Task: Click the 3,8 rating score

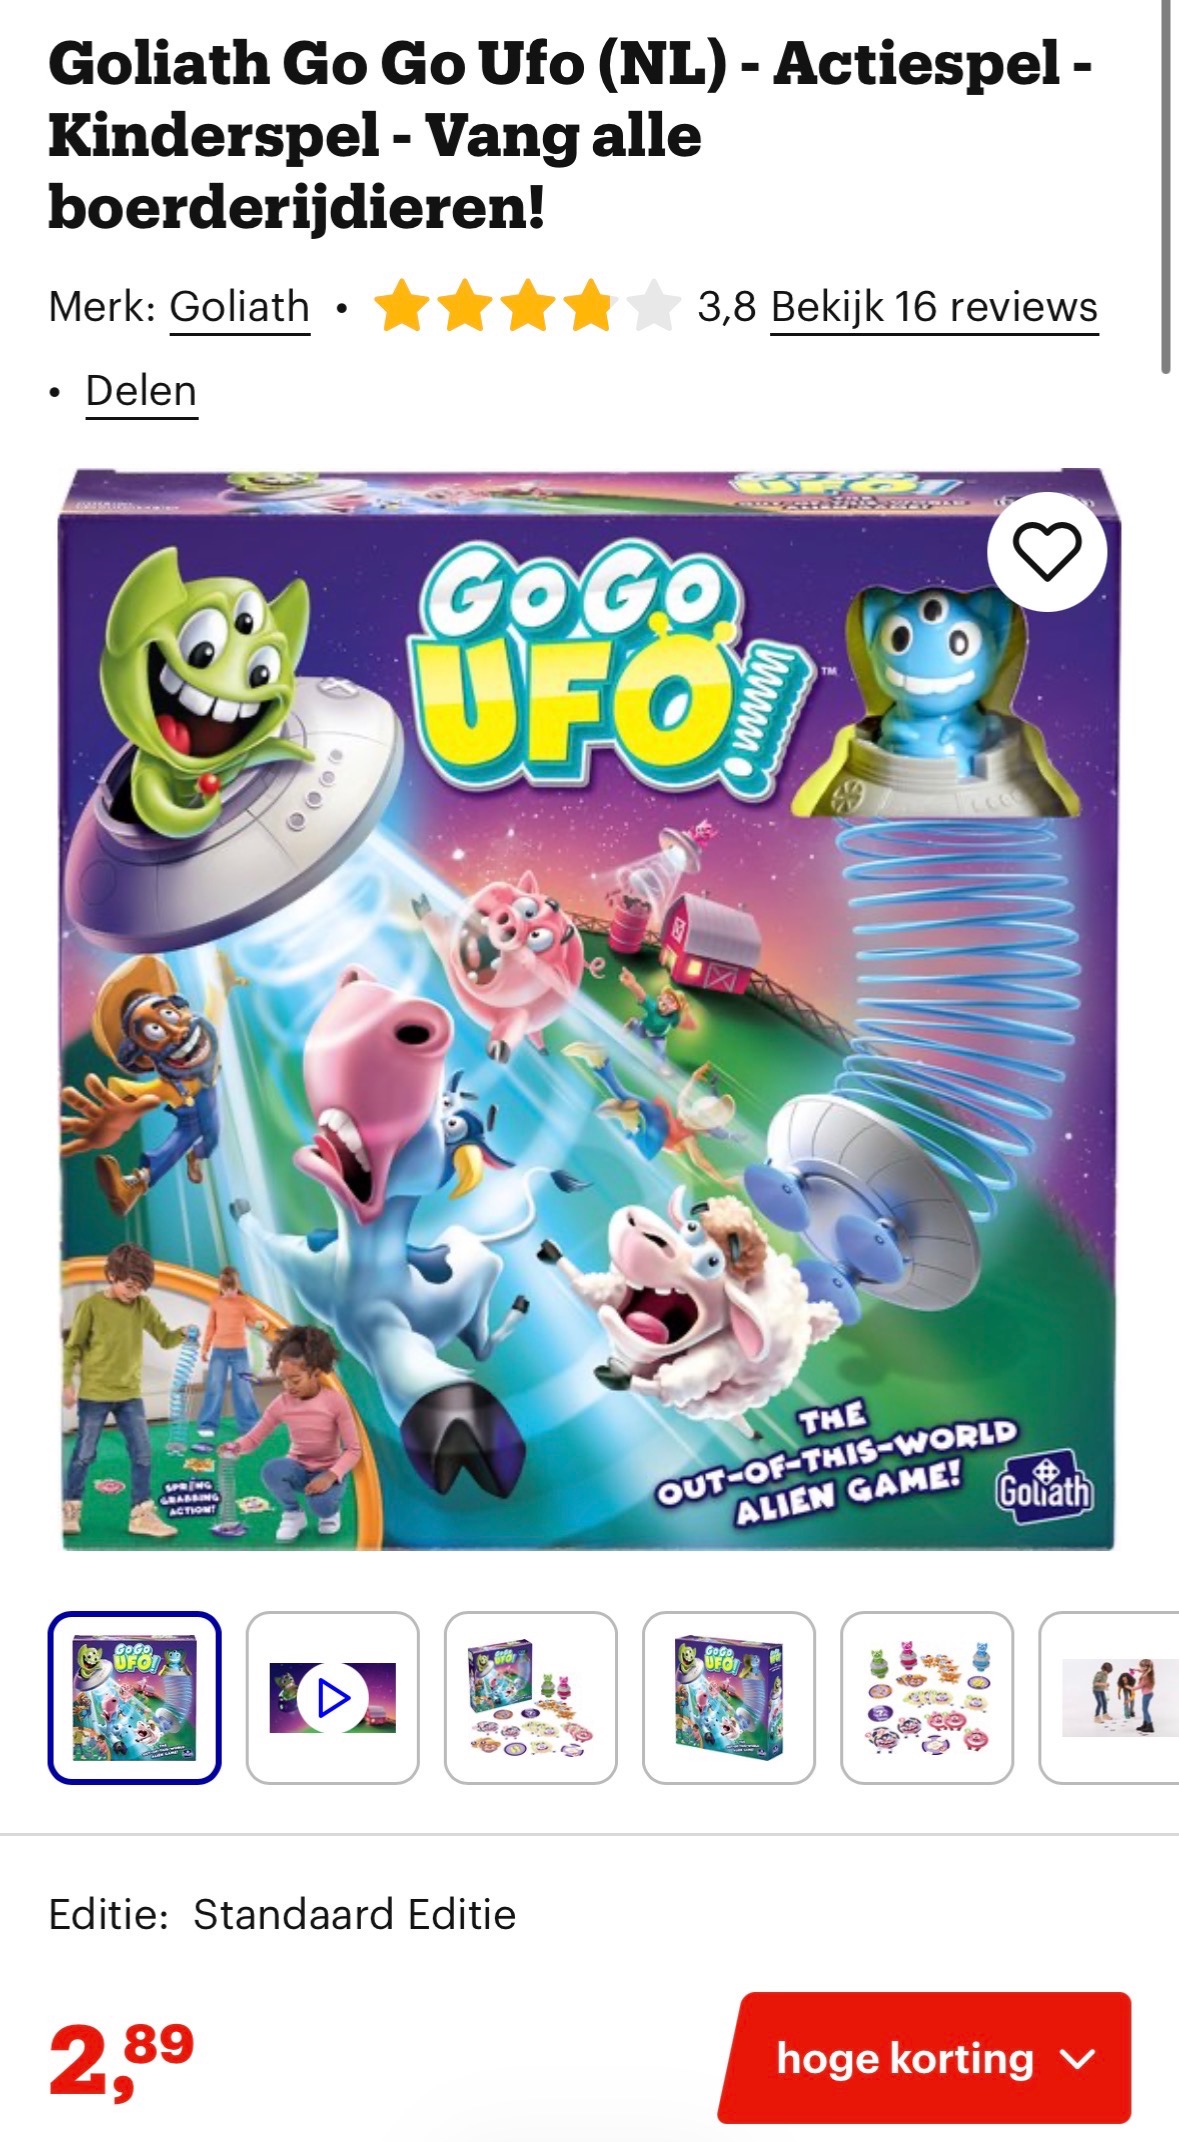Action: (x=727, y=307)
